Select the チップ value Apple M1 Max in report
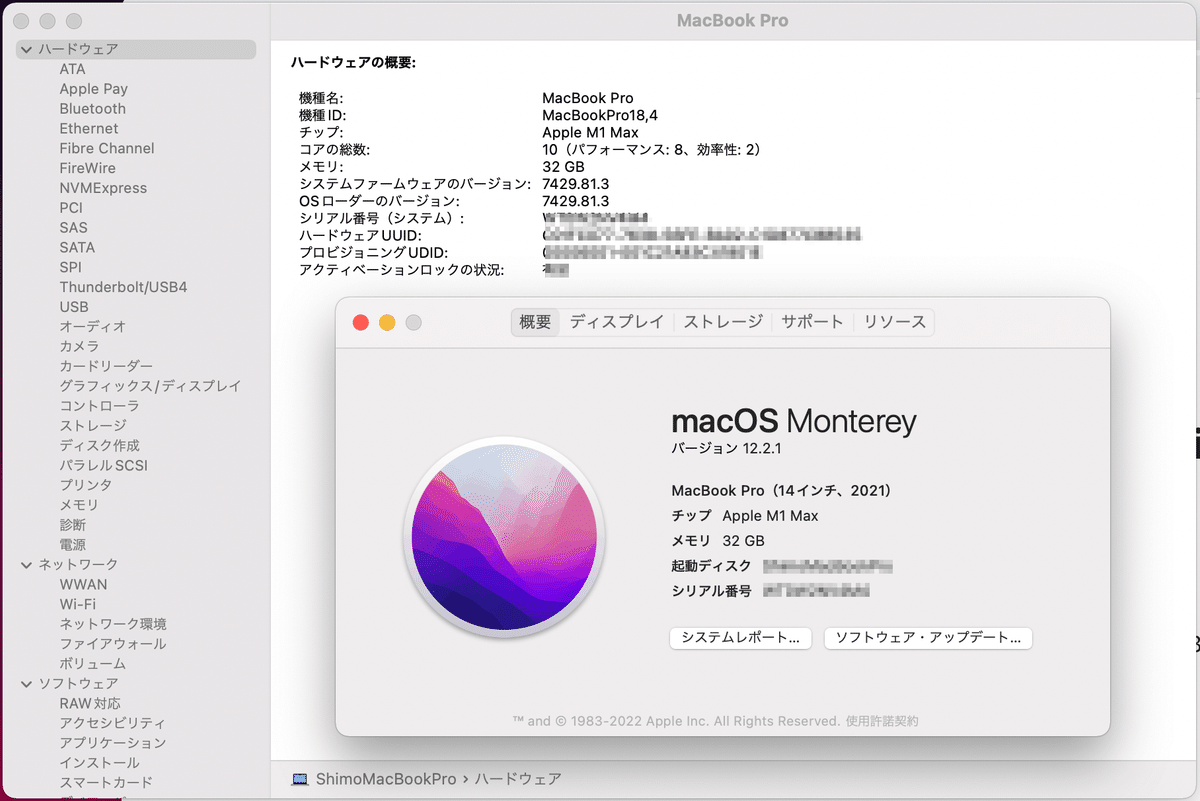1200x801 pixels. click(590, 133)
